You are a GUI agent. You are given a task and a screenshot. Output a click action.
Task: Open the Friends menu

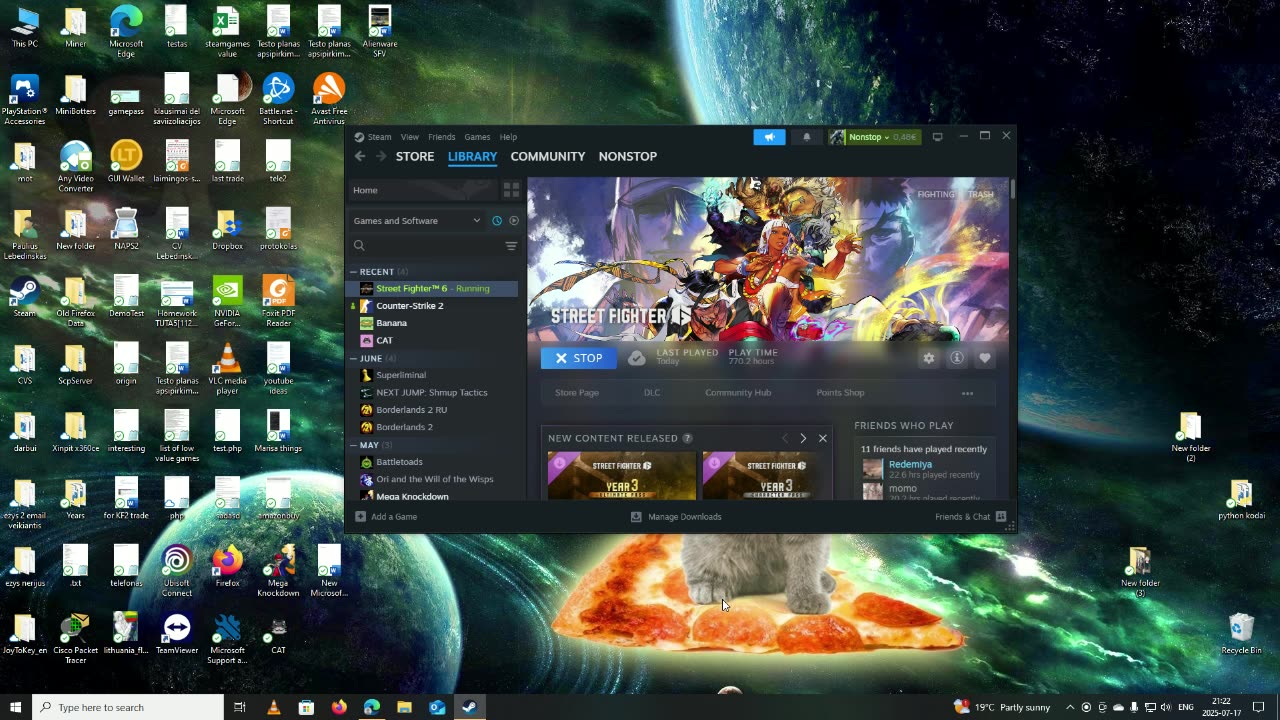tap(441, 137)
